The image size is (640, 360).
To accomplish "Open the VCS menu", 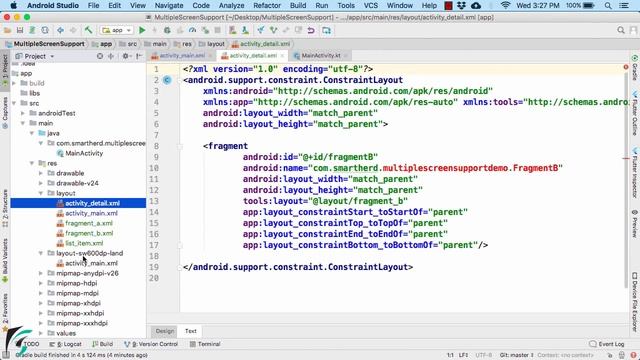I will click(371, 6).
